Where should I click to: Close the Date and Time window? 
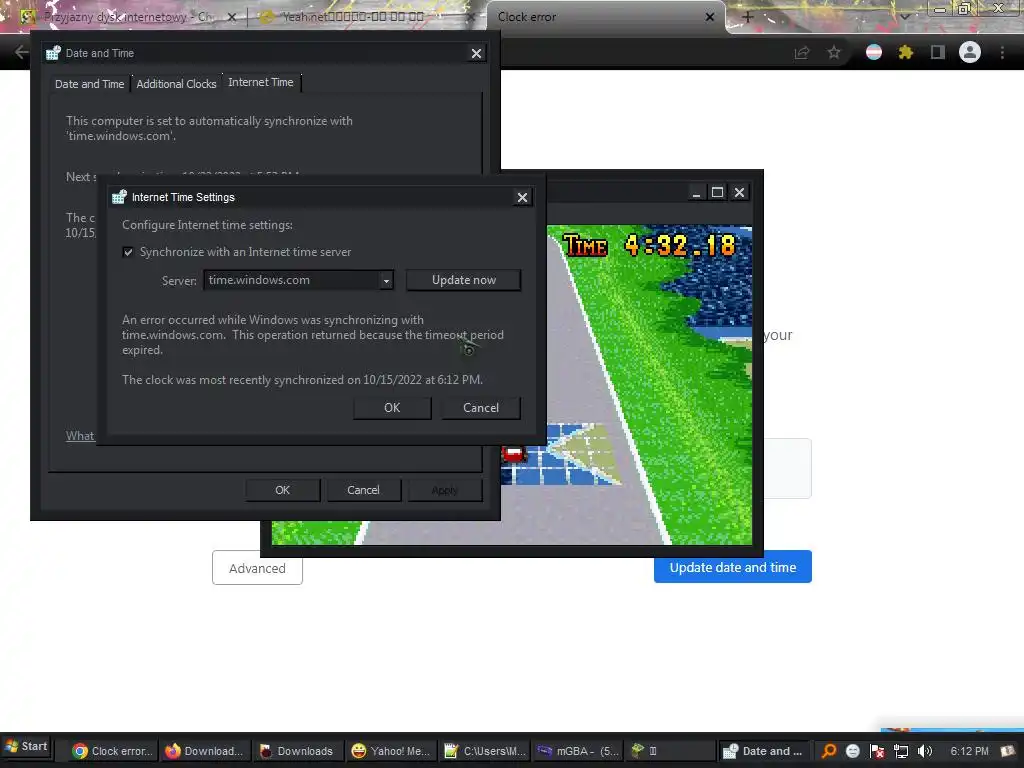coord(476,54)
